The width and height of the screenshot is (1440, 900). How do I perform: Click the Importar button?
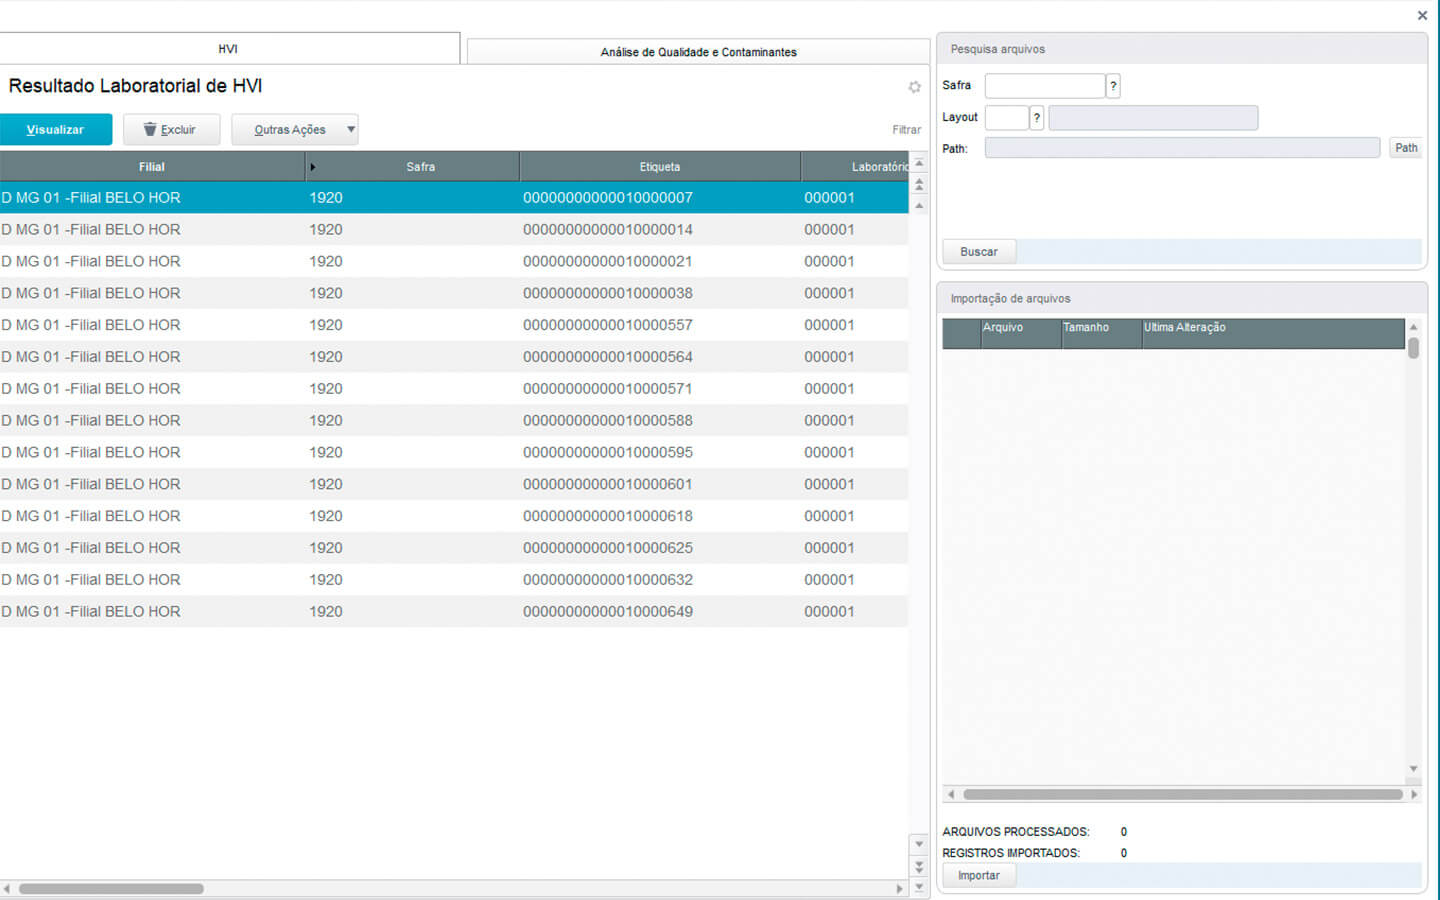coord(978,875)
